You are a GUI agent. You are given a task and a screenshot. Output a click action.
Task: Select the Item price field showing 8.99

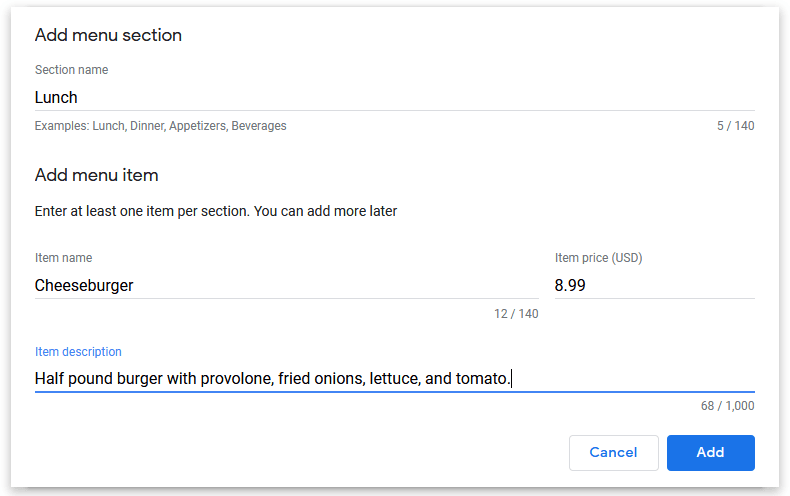(x=654, y=285)
